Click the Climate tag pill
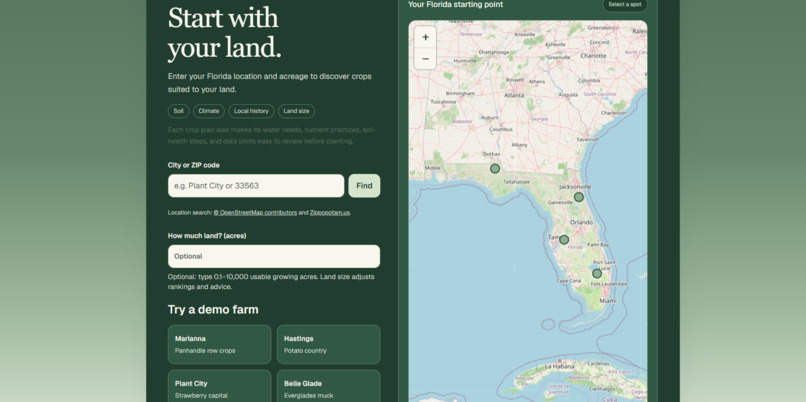The height and width of the screenshot is (402, 806). 209,111
